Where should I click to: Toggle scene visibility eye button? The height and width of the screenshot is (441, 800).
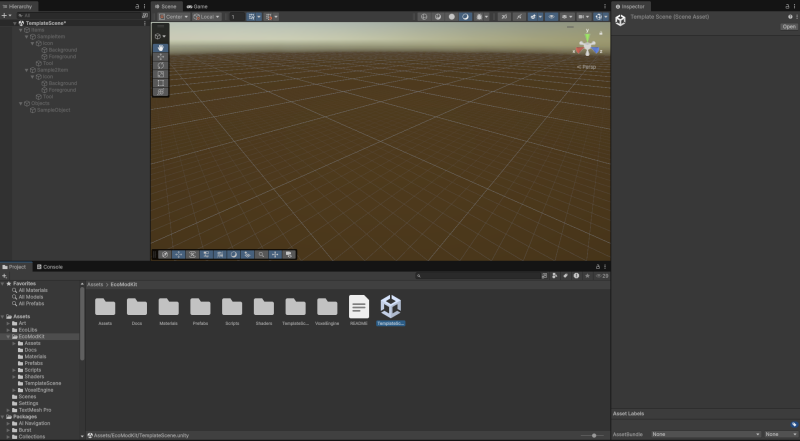(552, 17)
